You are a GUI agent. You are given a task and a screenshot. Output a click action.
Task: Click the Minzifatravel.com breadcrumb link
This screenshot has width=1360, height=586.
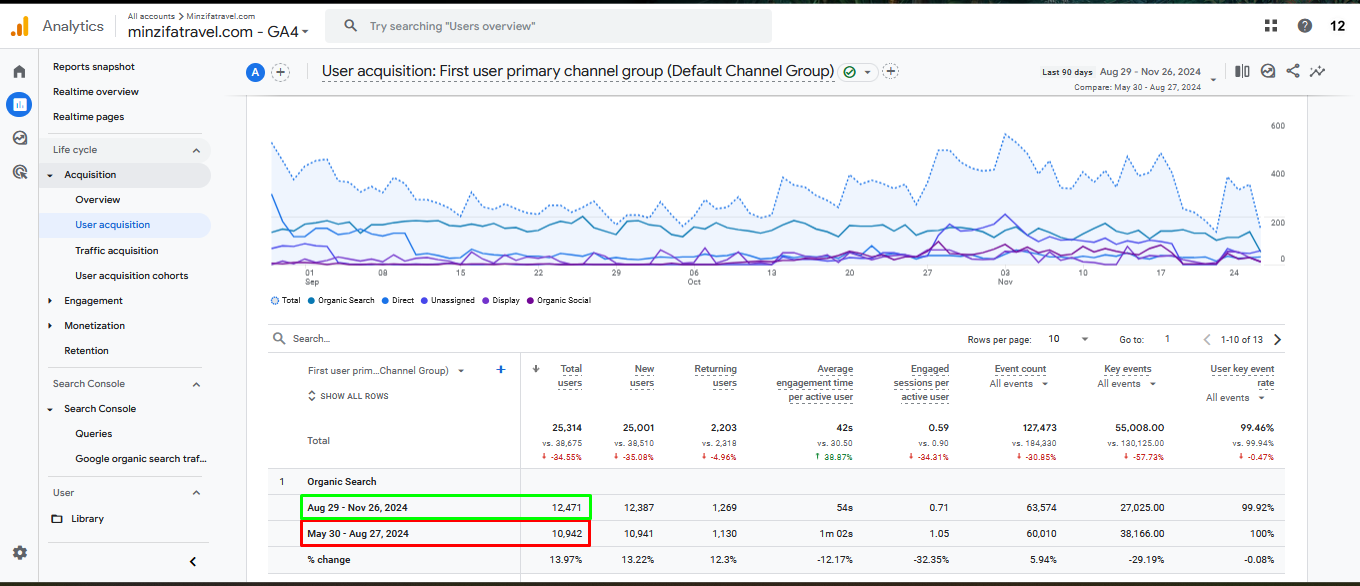coord(221,15)
